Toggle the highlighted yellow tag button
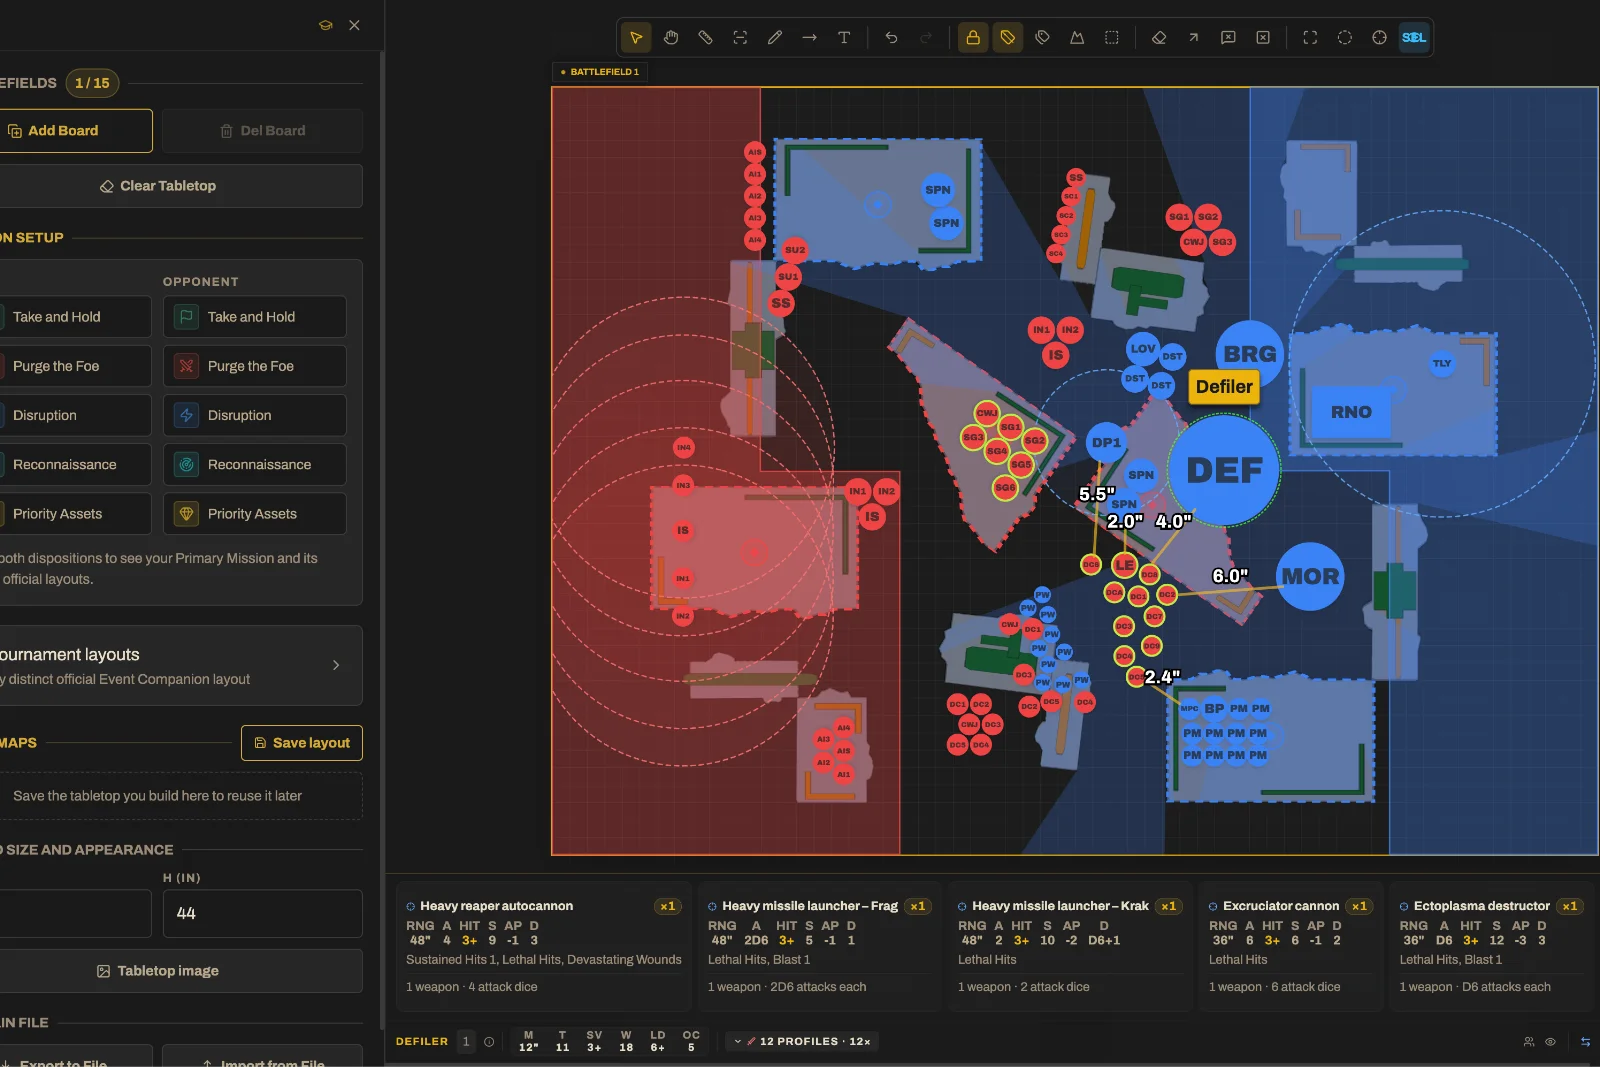The height and width of the screenshot is (1067, 1600). point(1007,38)
